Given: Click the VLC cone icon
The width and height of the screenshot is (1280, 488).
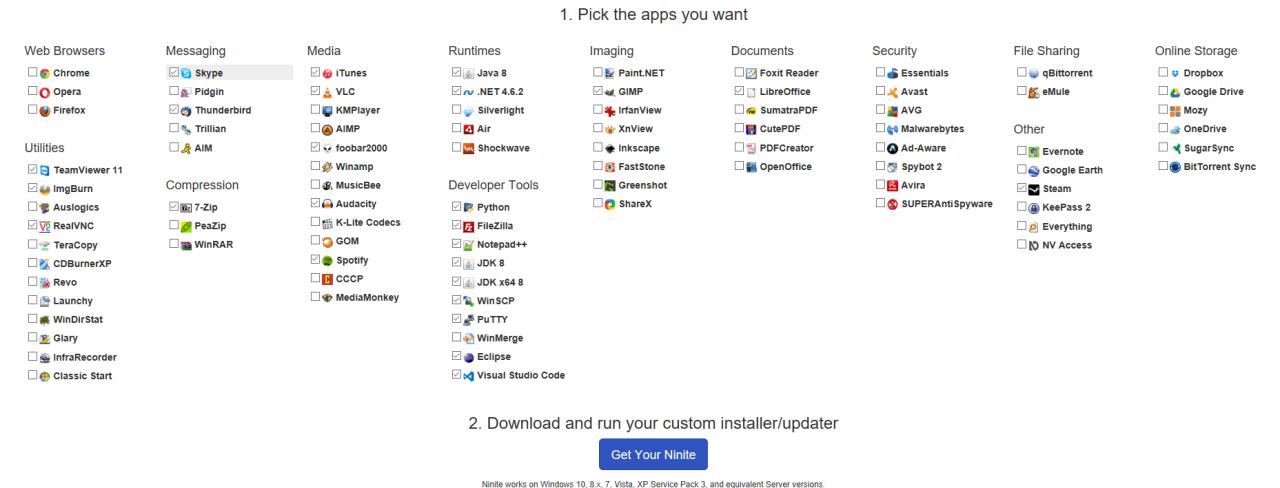Looking at the screenshot, I should [x=327, y=92].
